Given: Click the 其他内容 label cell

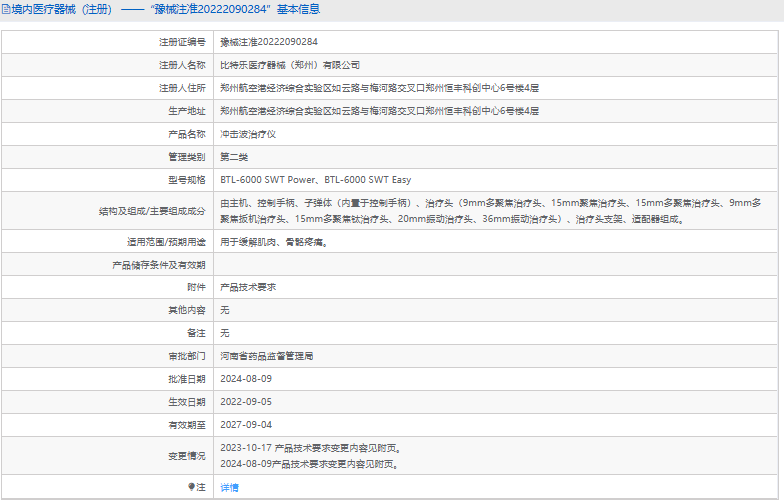Looking at the screenshot, I should click(108, 310).
